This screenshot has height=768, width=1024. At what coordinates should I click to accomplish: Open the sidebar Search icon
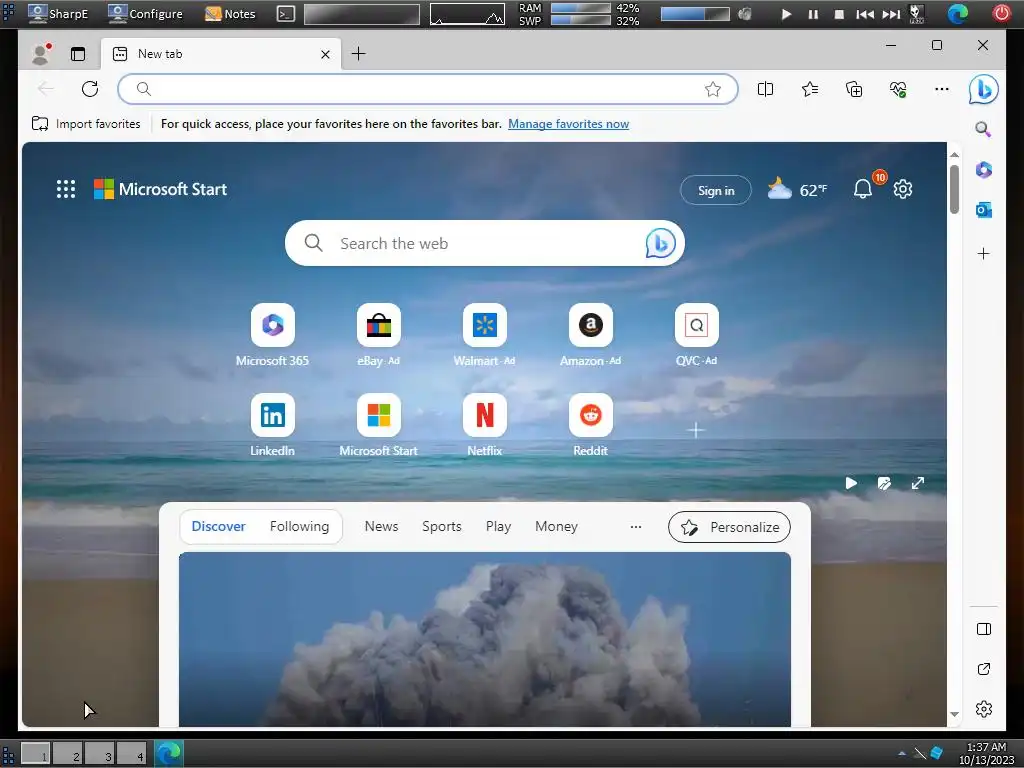coord(983,129)
